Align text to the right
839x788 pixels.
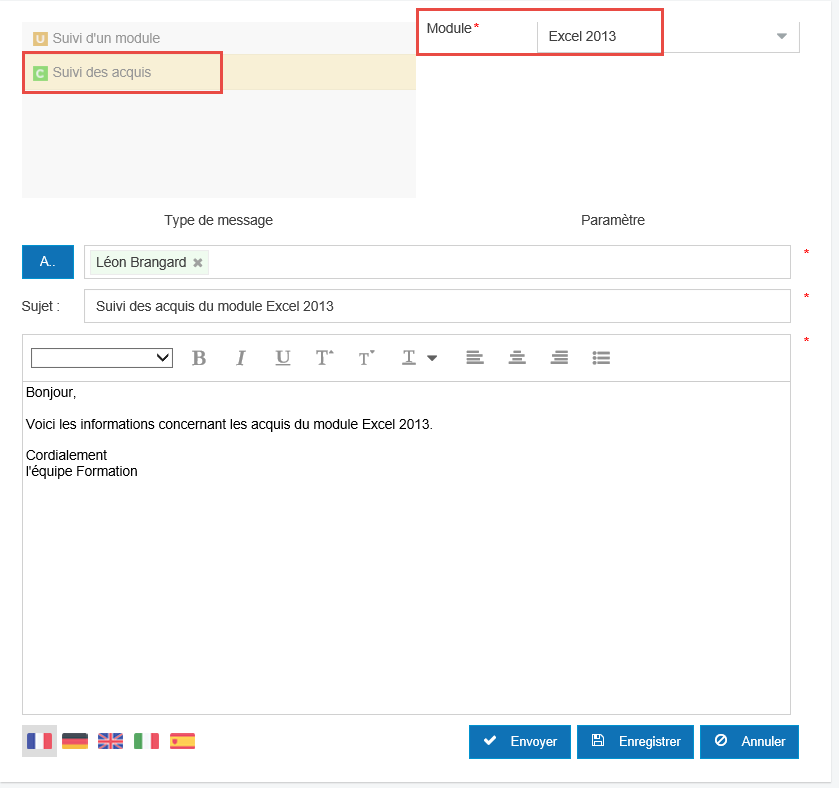560,358
